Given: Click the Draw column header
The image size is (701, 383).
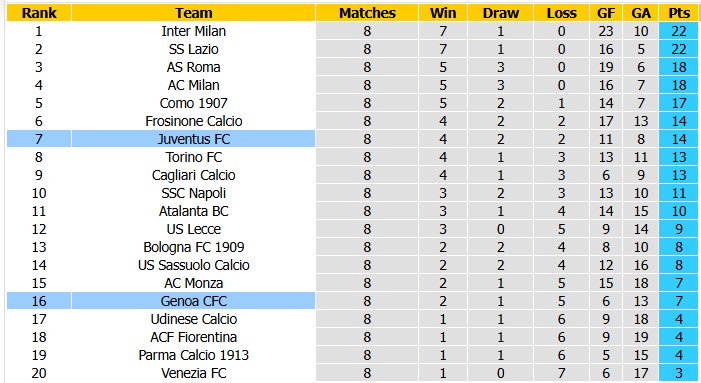Looking at the screenshot, I should click(500, 13).
